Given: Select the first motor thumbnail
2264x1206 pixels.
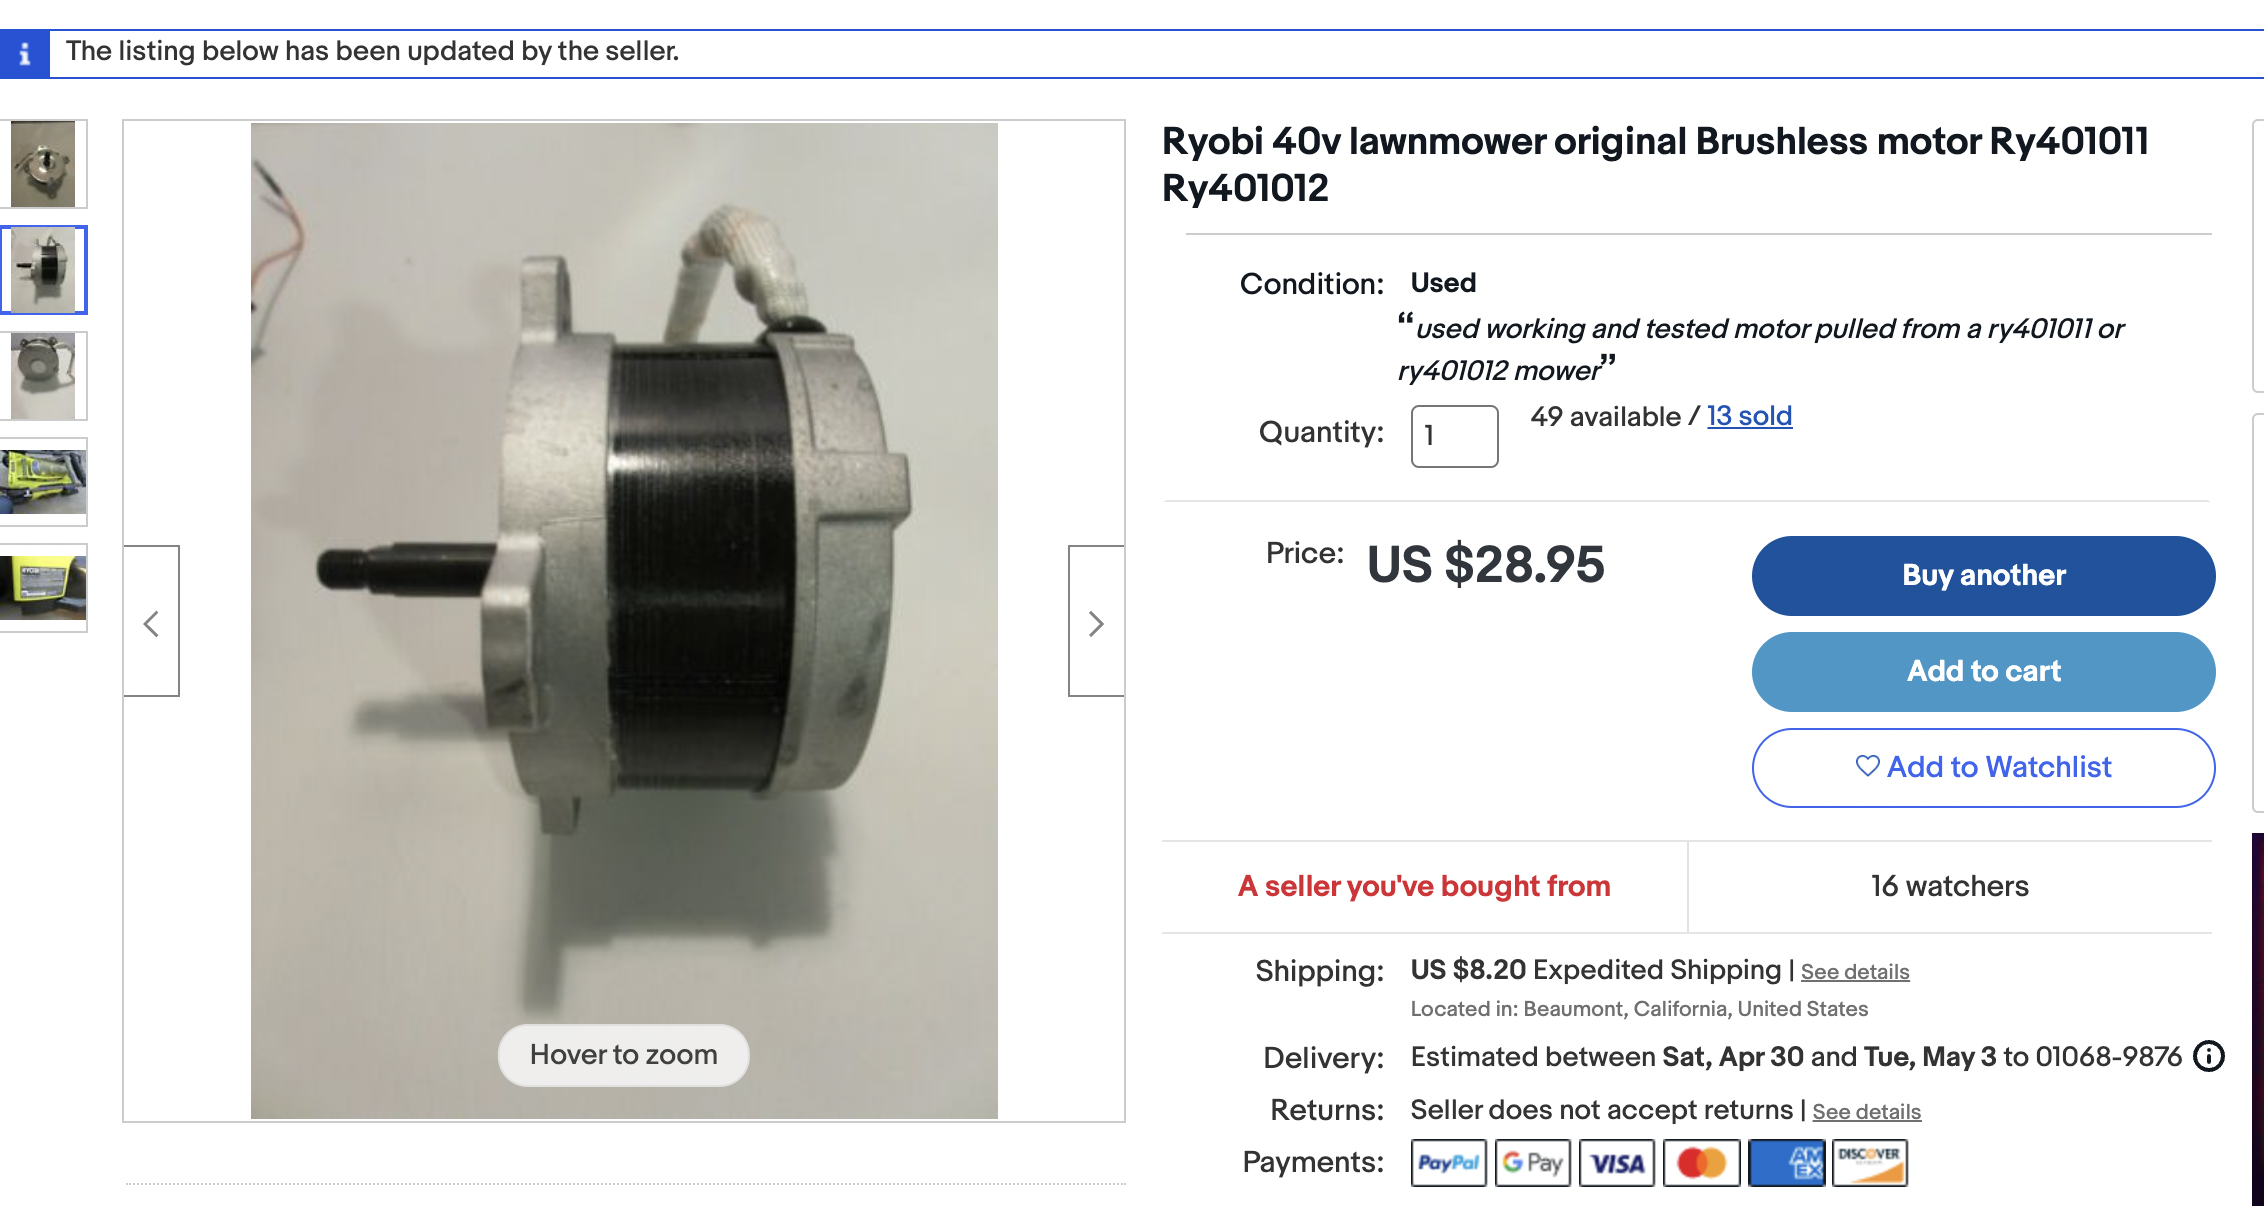Looking at the screenshot, I should [43, 164].
